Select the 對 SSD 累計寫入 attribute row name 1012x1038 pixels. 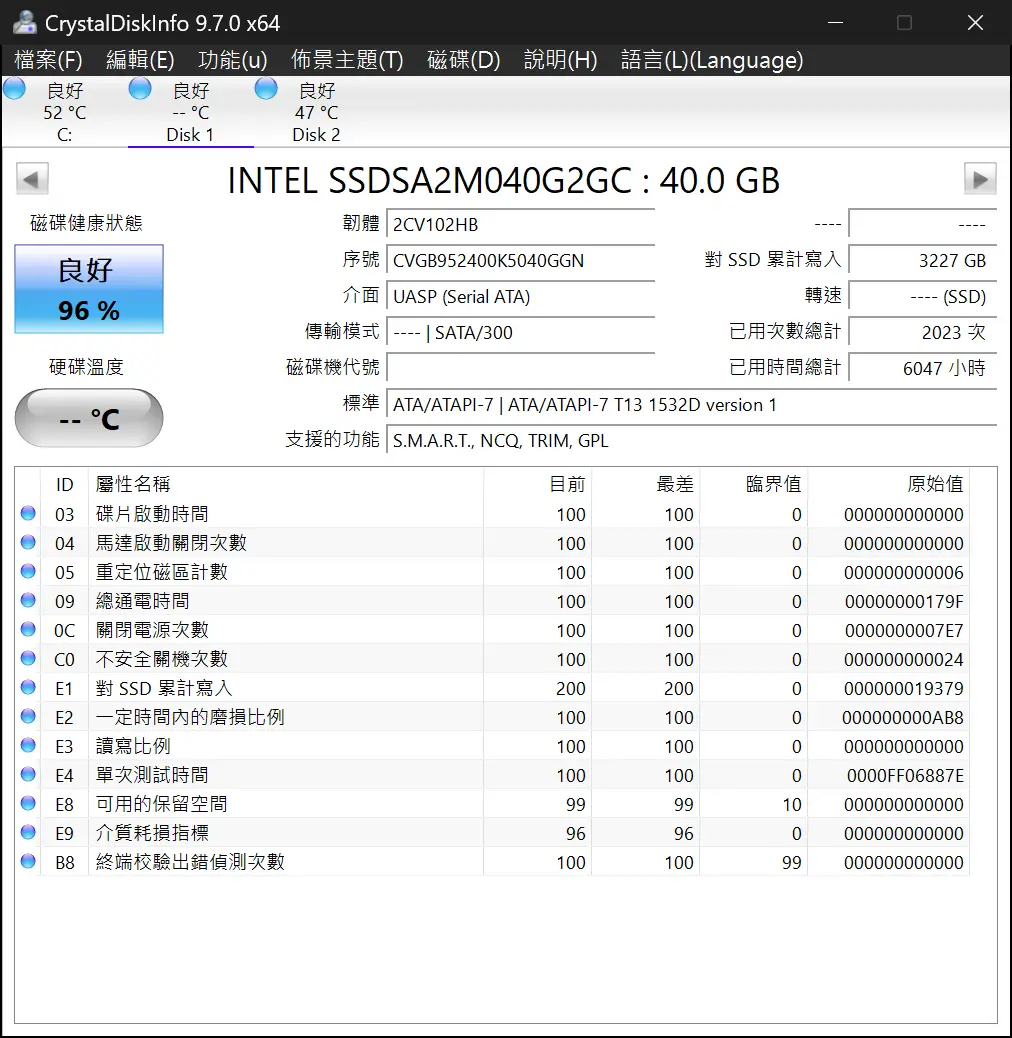(x=164, y=688)
